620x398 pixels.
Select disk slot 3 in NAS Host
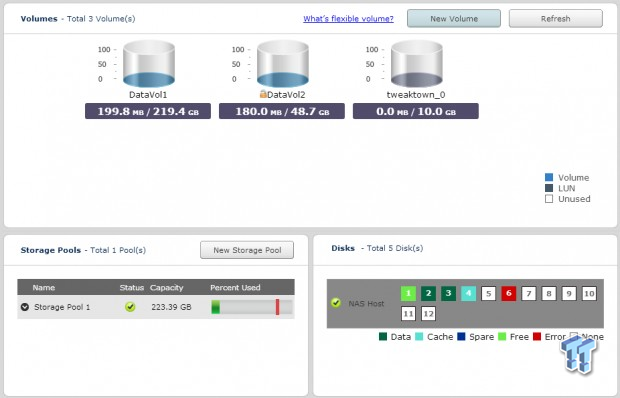pyautogui.click(x=448, y=293)
